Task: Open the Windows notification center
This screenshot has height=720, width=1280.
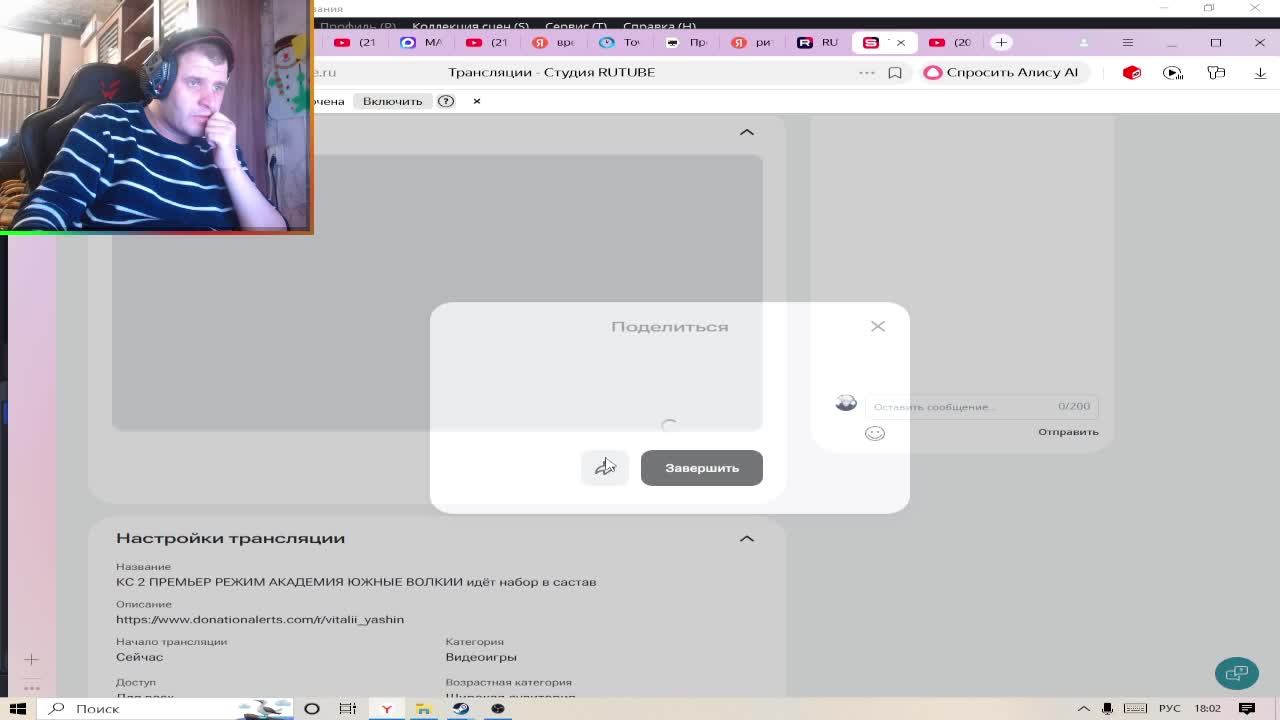Action: tap(1247, 708)
